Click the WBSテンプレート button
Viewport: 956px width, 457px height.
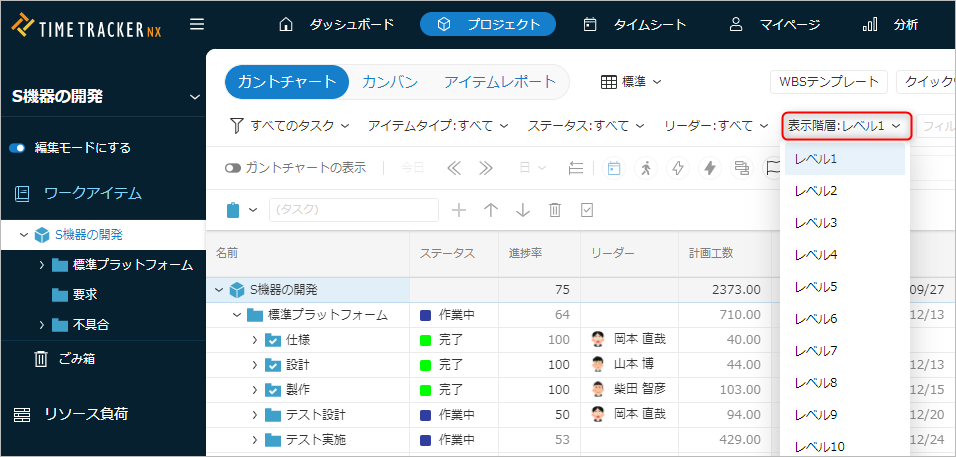(828, 82)
